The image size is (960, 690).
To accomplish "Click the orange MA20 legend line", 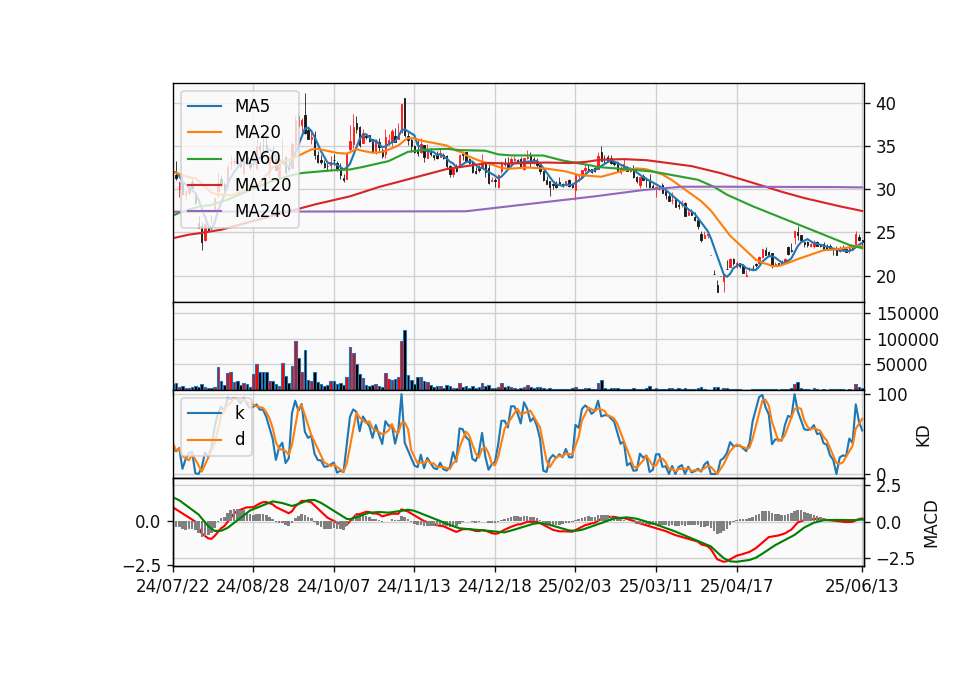I will coord(204,132).
